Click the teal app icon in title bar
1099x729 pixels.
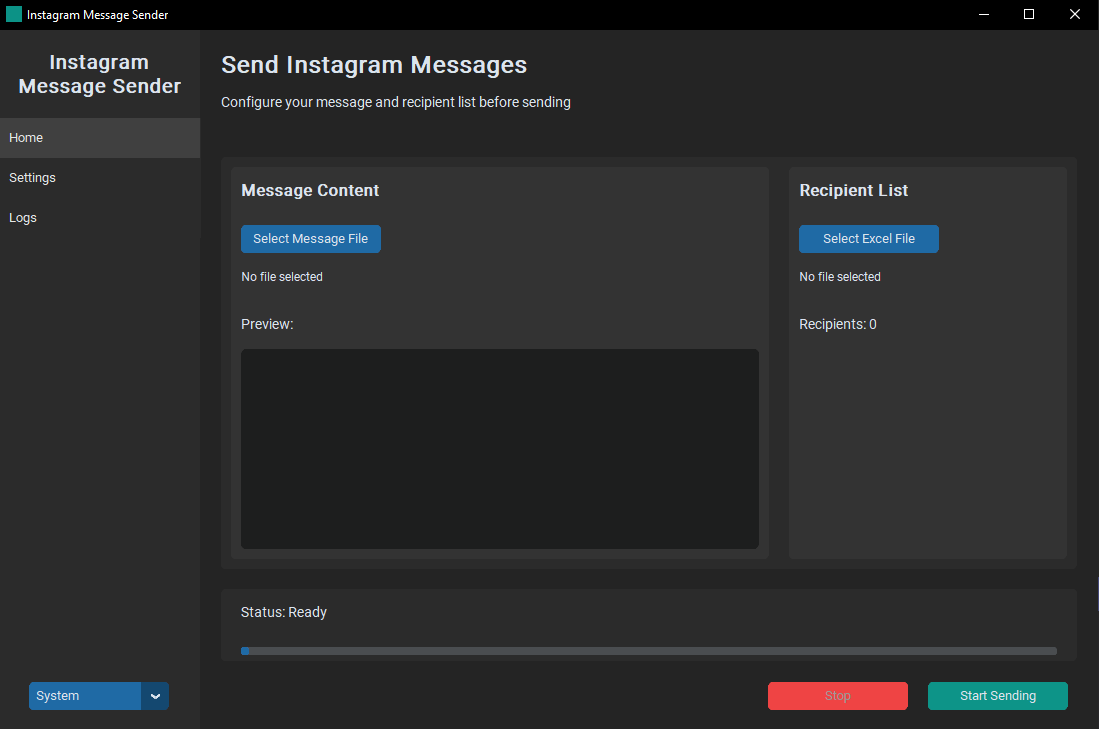(x=13, y=14)
